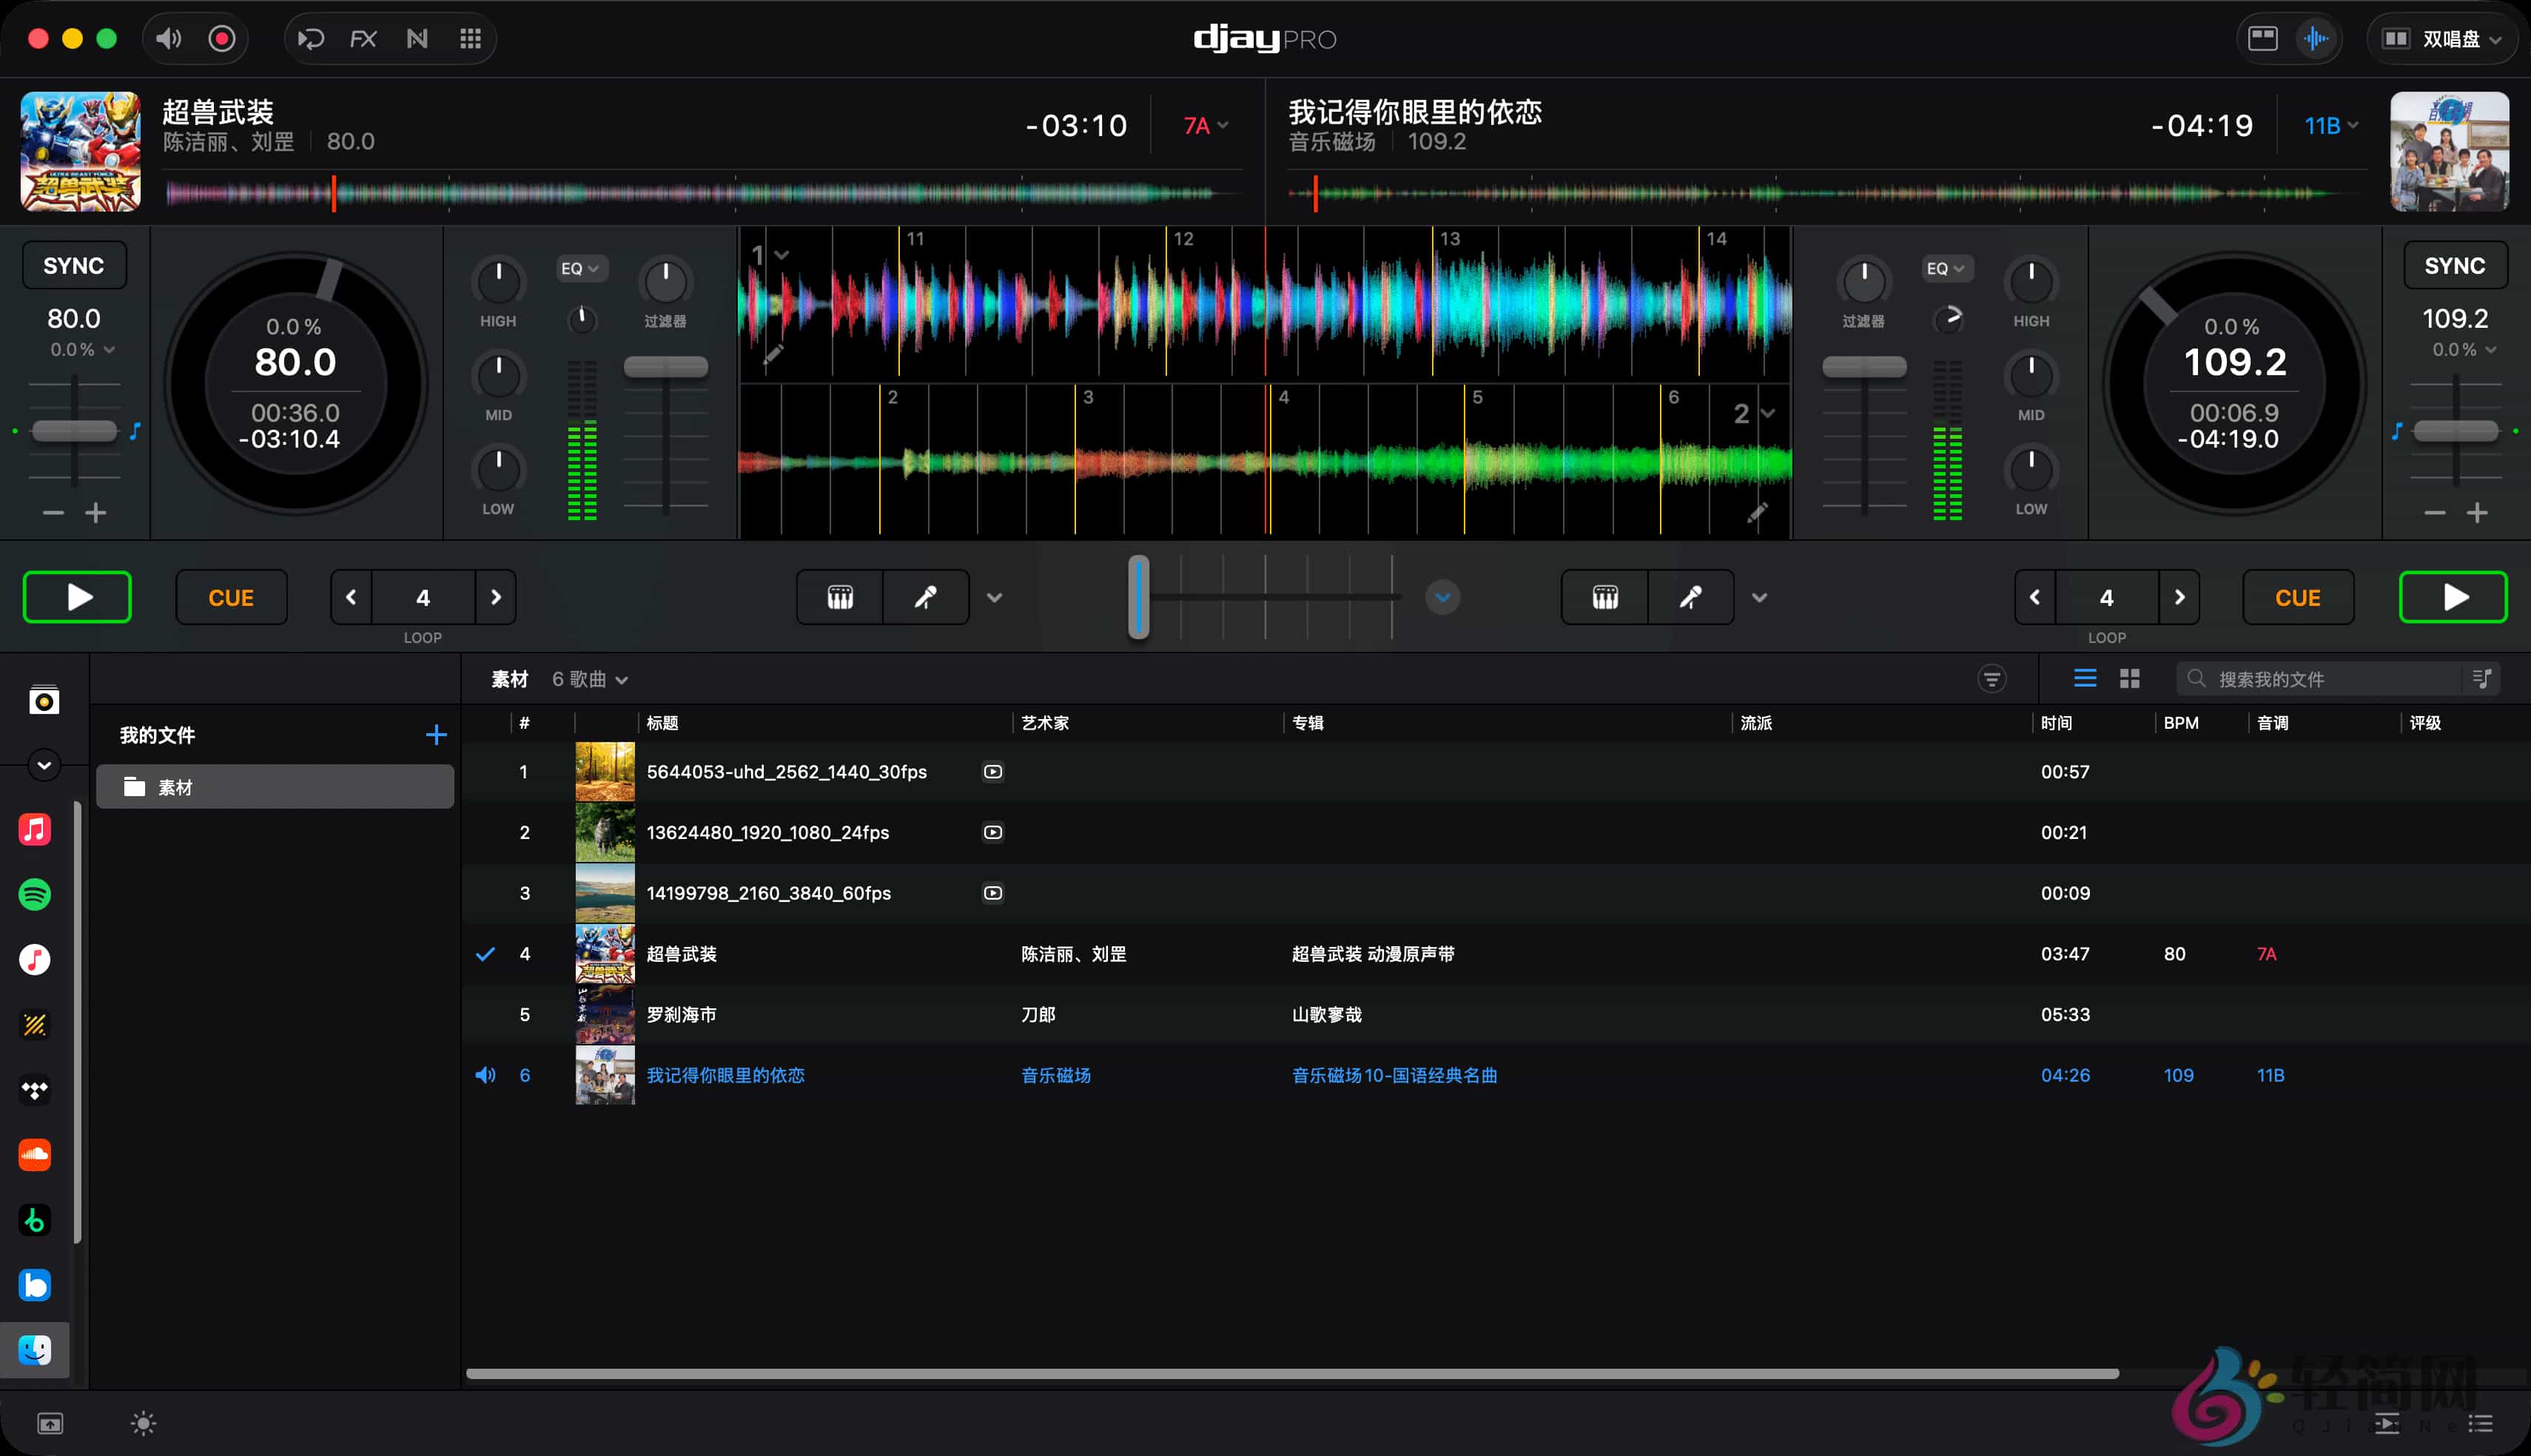Viewport: 2531px width, 1456px height.
Task: Nudge deck 1 tempo up with plus
Action: coord(96,513)
